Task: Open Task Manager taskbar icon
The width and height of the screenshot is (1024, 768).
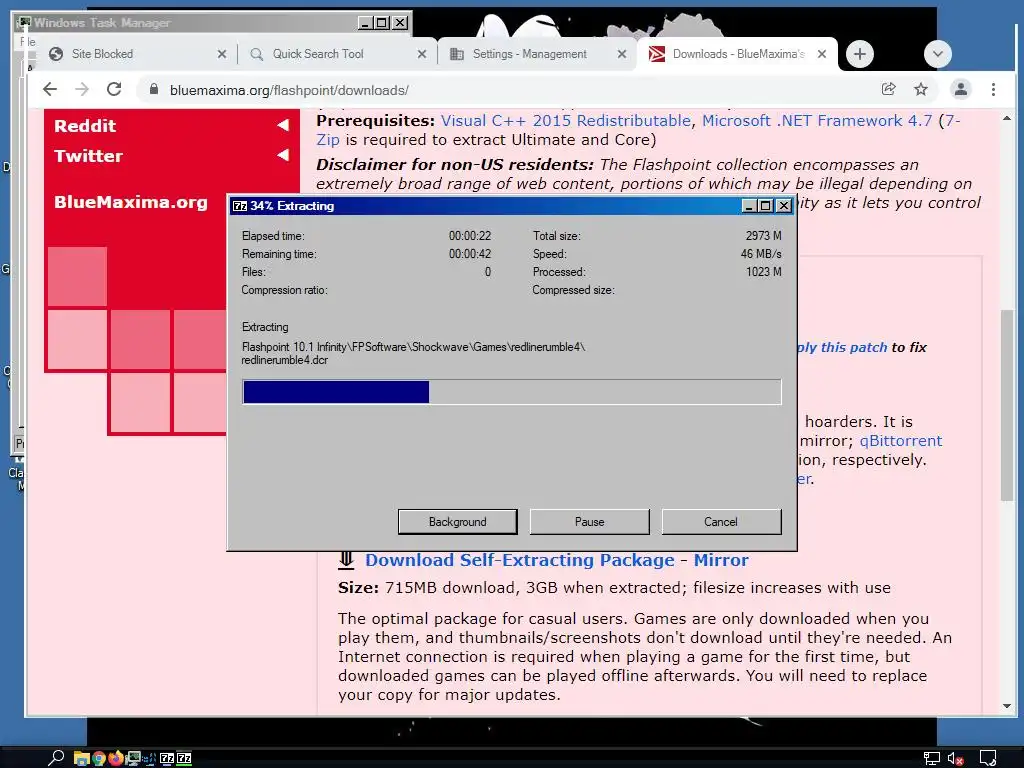Action: 133,758
